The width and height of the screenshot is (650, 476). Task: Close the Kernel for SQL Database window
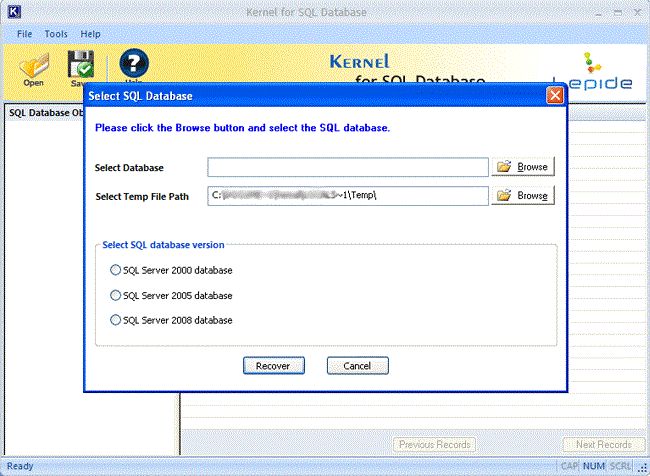(x=638, y=12)
